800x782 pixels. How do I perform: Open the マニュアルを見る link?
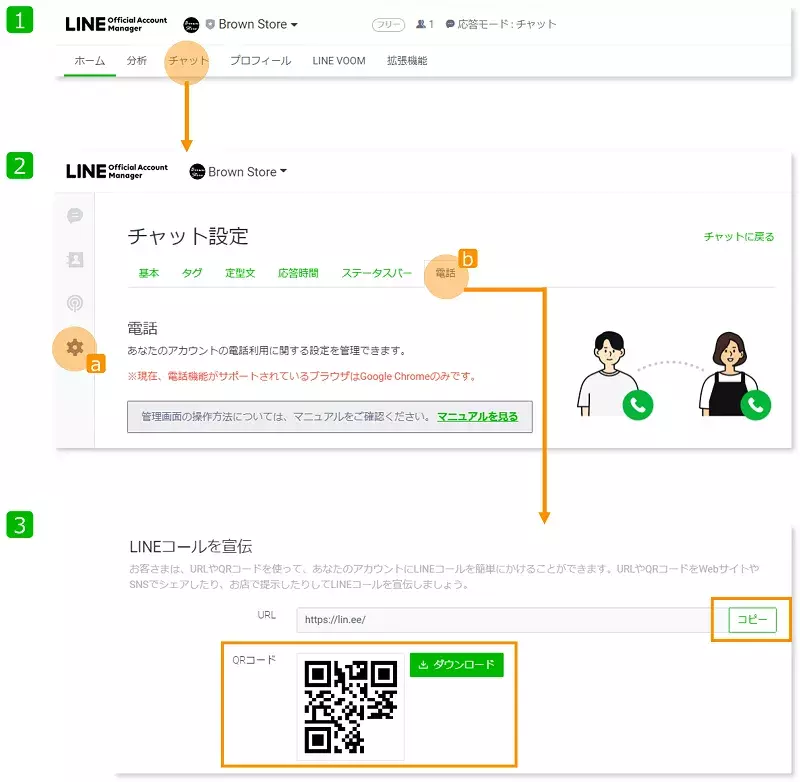point(477,416)
